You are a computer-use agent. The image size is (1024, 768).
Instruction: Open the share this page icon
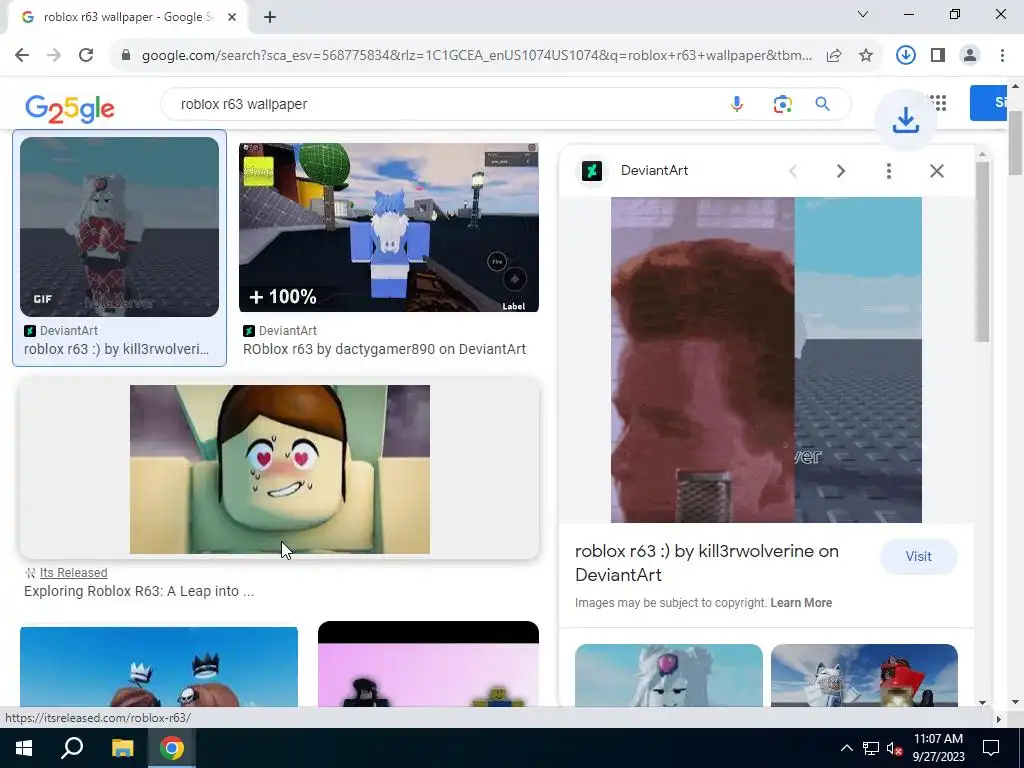(x=834, y=56)
